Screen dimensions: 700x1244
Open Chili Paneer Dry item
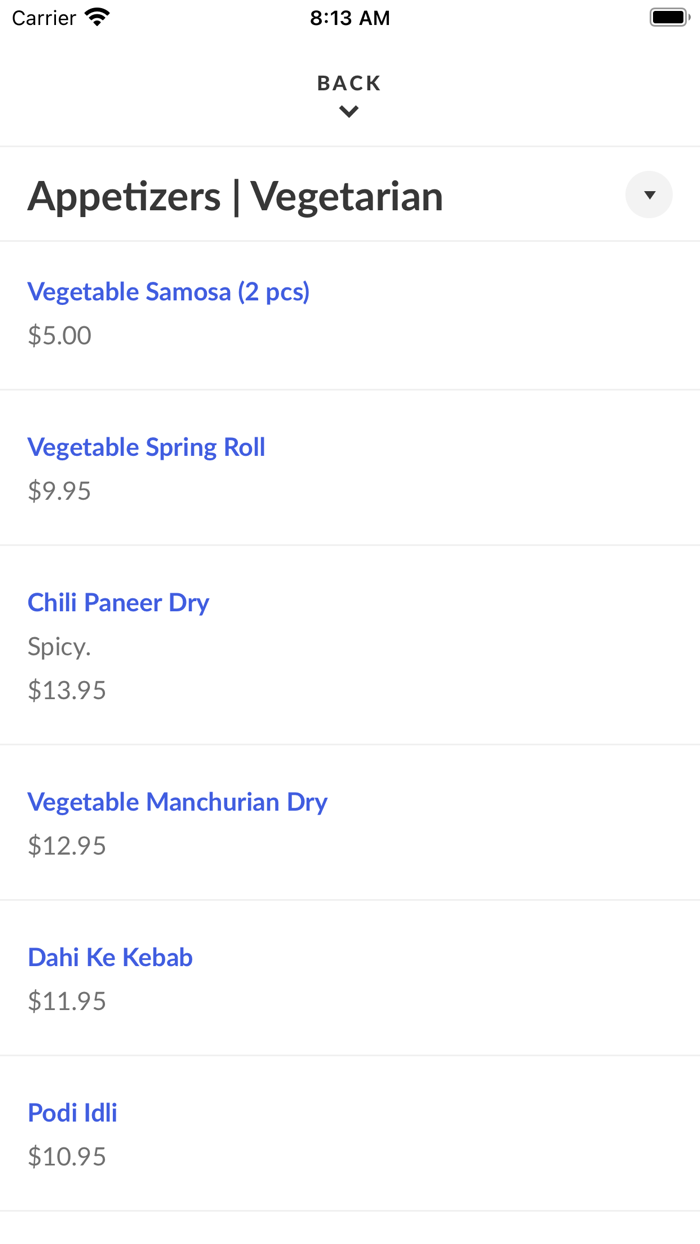click(x=118, y=602)
